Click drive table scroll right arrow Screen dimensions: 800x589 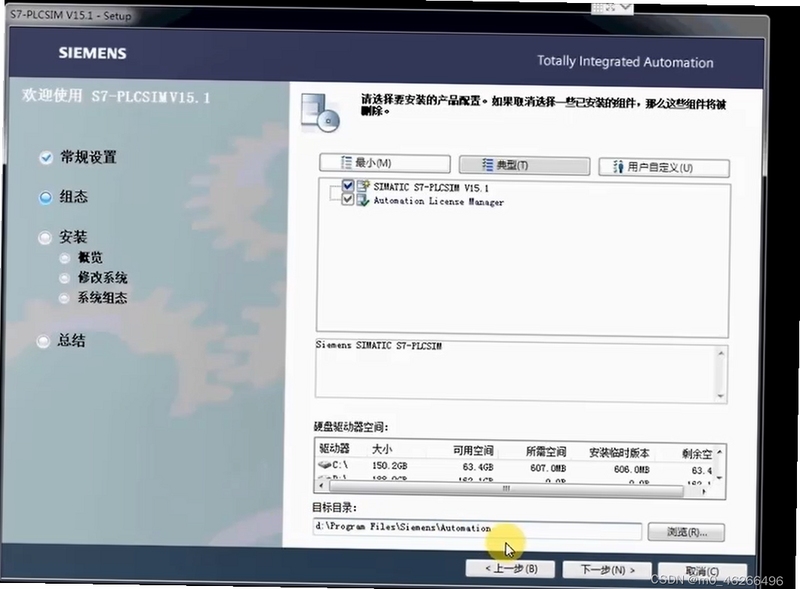click(x=704, y=492)
